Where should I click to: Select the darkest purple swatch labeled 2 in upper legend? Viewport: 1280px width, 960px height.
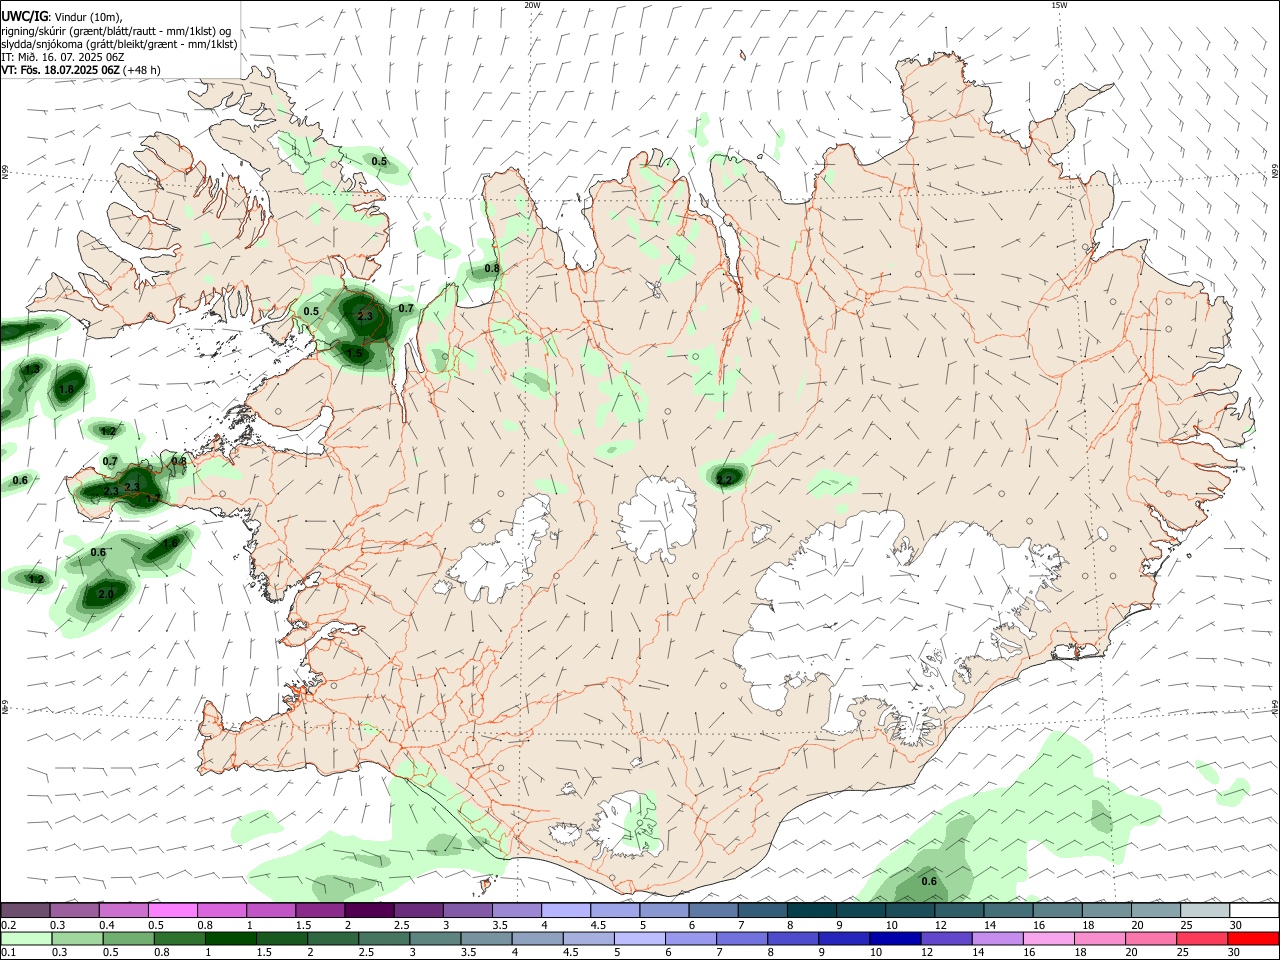tap(368, 910)
